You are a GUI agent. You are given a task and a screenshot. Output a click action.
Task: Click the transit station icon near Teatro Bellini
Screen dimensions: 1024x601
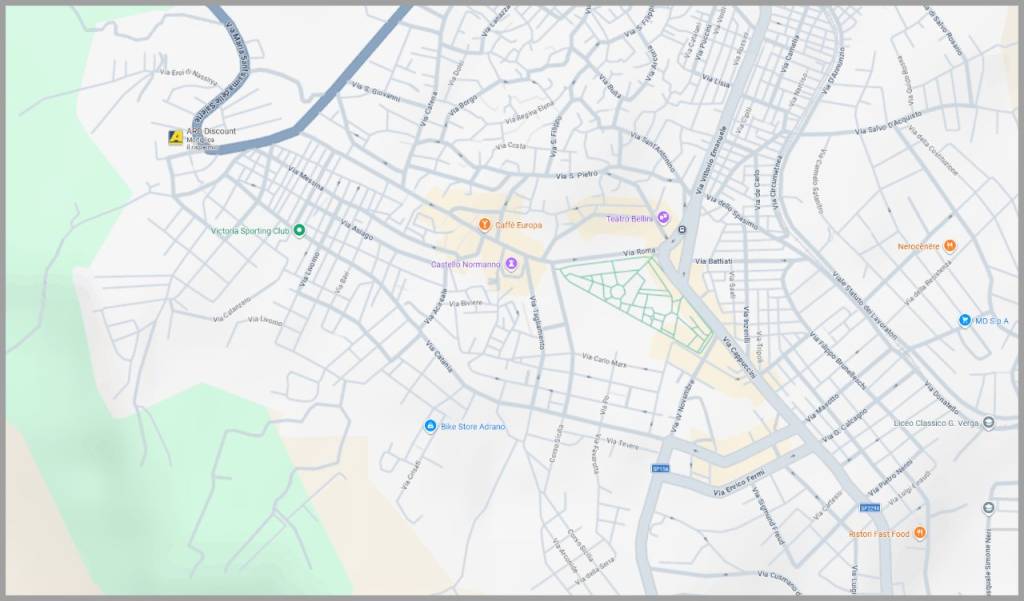[682, 230]
